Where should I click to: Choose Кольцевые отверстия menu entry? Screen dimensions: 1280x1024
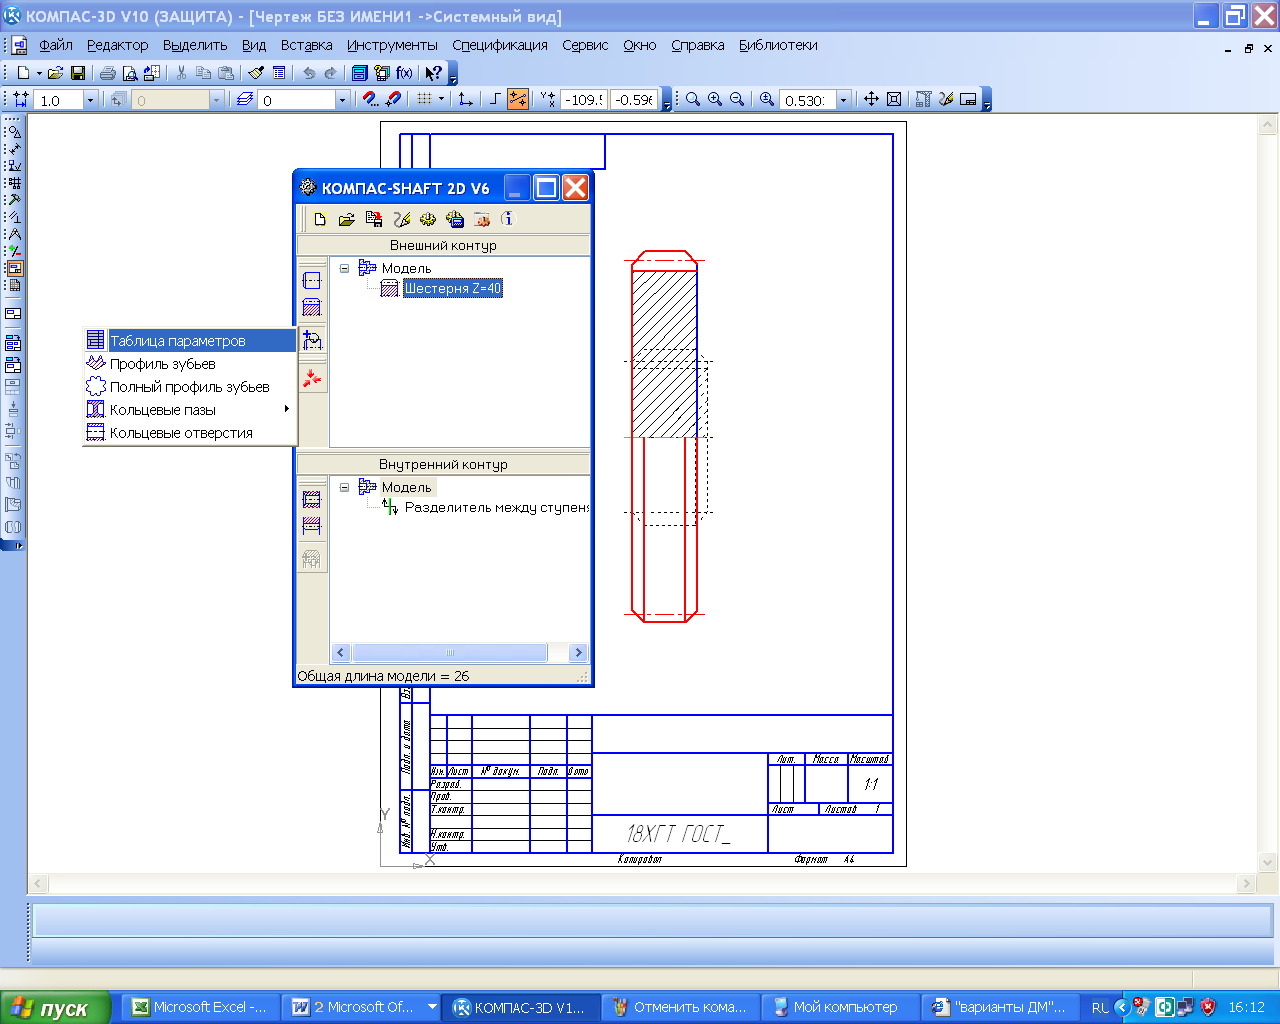pyautogui.click(x=190, y=433)
